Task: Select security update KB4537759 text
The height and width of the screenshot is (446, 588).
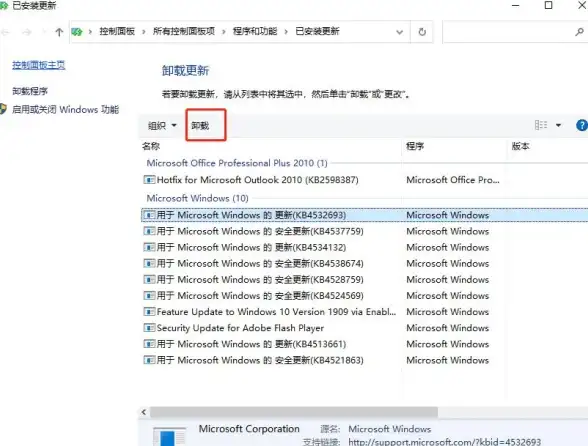Action: click(260, 231)
